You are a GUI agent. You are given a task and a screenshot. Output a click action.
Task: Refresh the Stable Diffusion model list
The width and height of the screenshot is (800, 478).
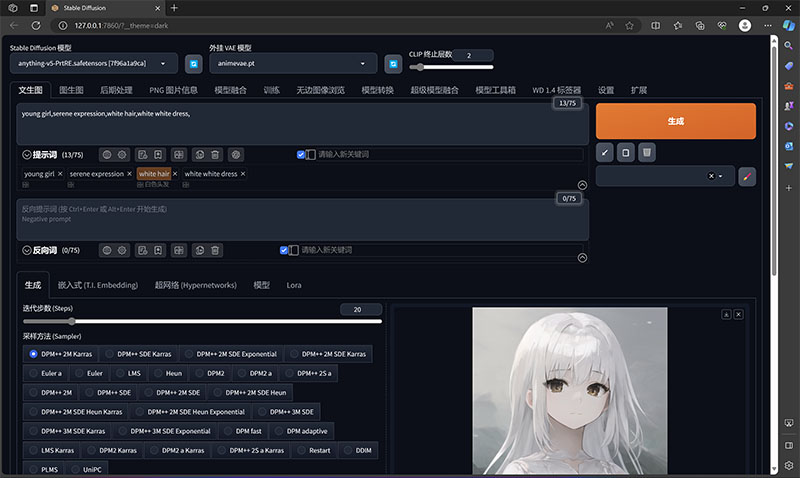193,64
